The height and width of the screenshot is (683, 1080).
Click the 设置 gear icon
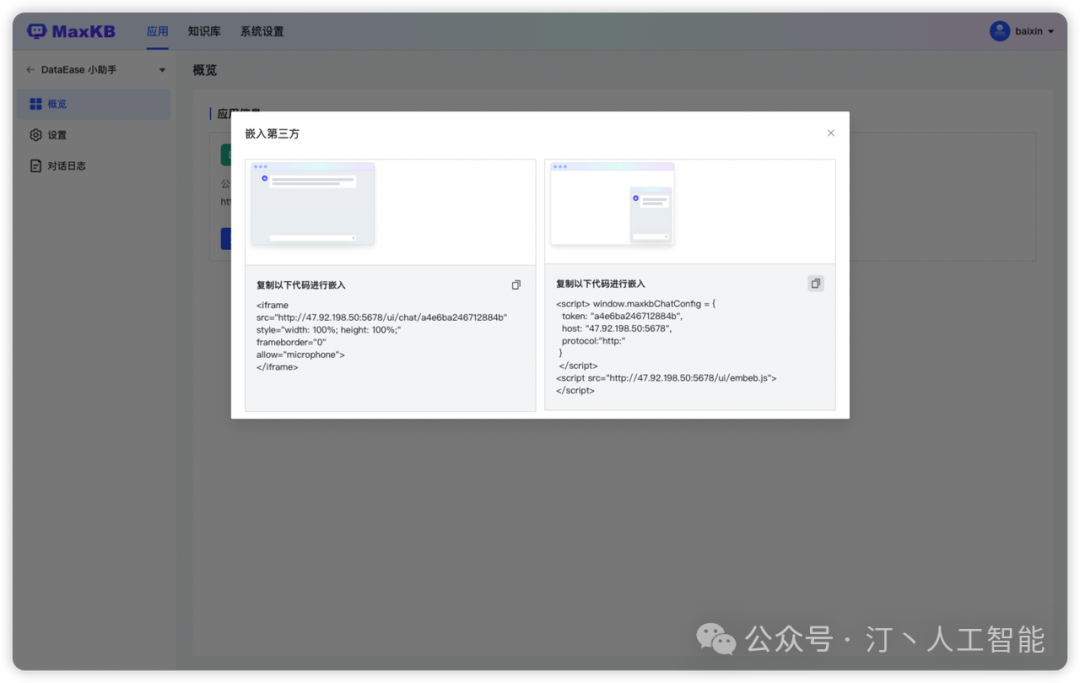coord(36,135)
